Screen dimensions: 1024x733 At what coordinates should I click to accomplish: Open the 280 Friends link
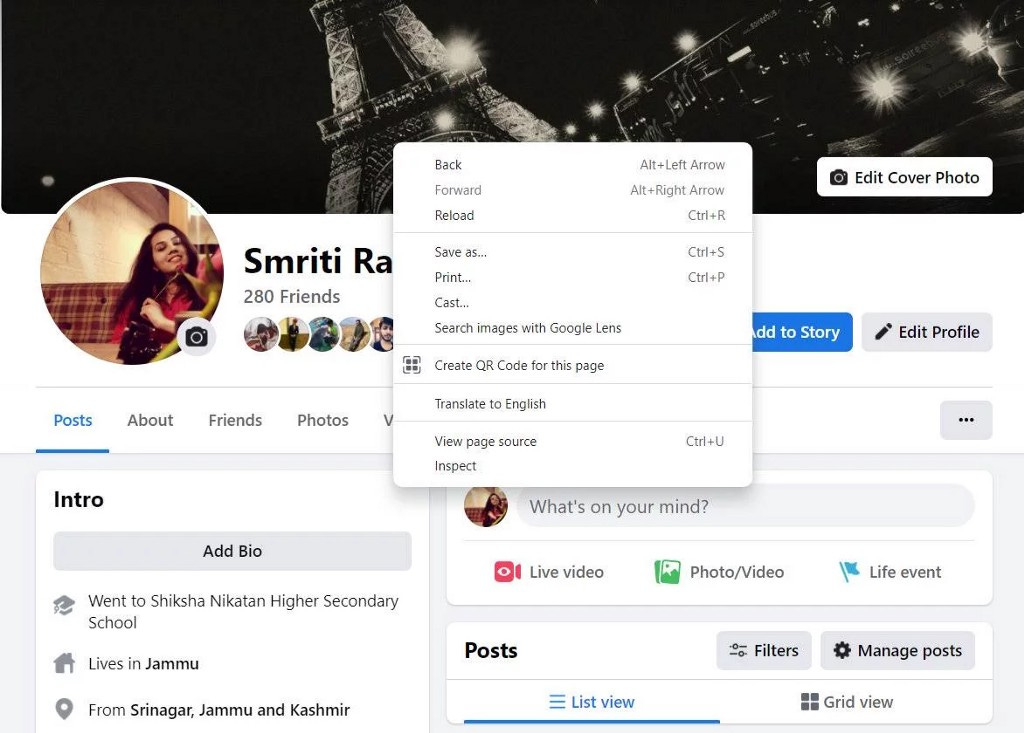point(292,297)
